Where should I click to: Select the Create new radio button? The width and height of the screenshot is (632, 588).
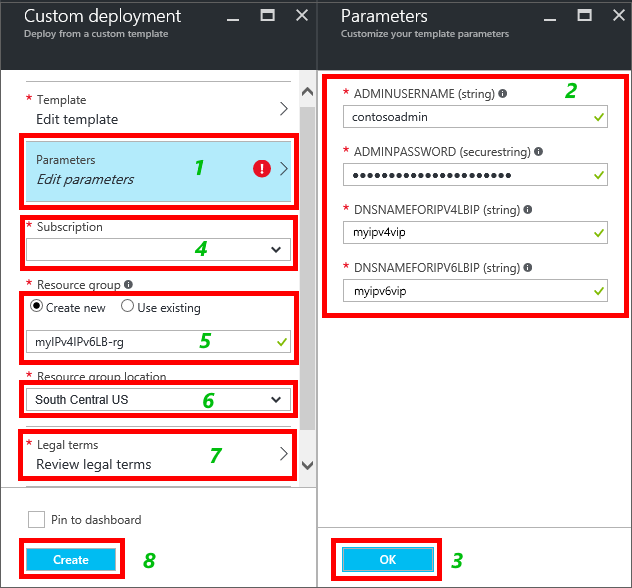tap(36, 306)
